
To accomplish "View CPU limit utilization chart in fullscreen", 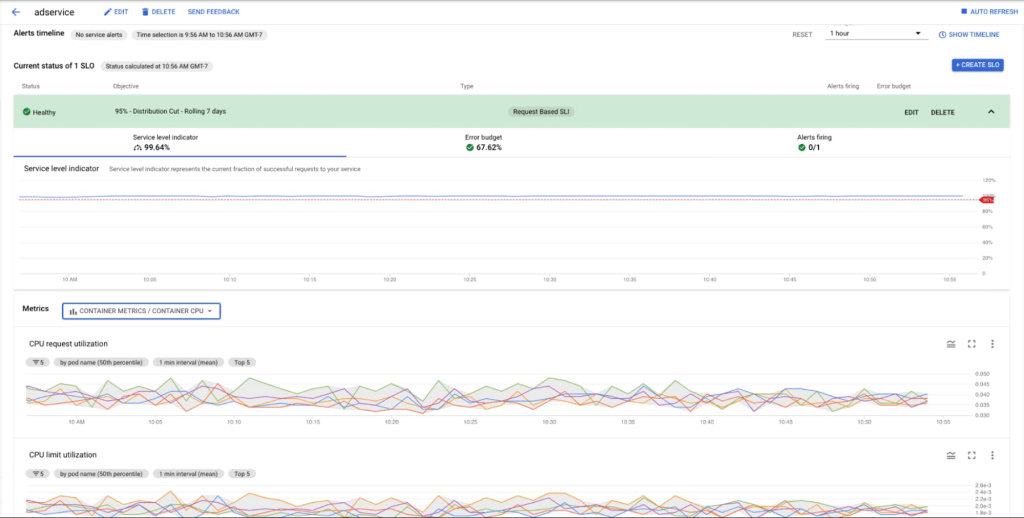I will coord(971,455).
